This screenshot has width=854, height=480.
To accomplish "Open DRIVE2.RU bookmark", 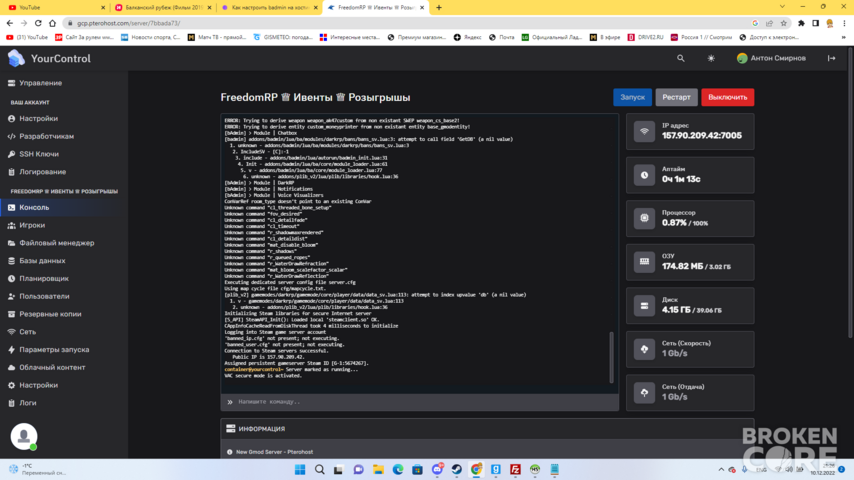I will [645, 37].
